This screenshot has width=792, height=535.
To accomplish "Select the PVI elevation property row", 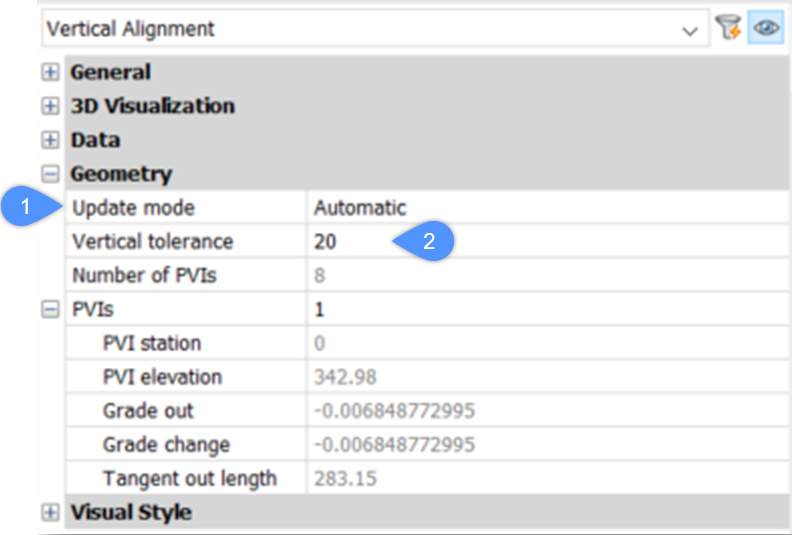I will (162, 377).
